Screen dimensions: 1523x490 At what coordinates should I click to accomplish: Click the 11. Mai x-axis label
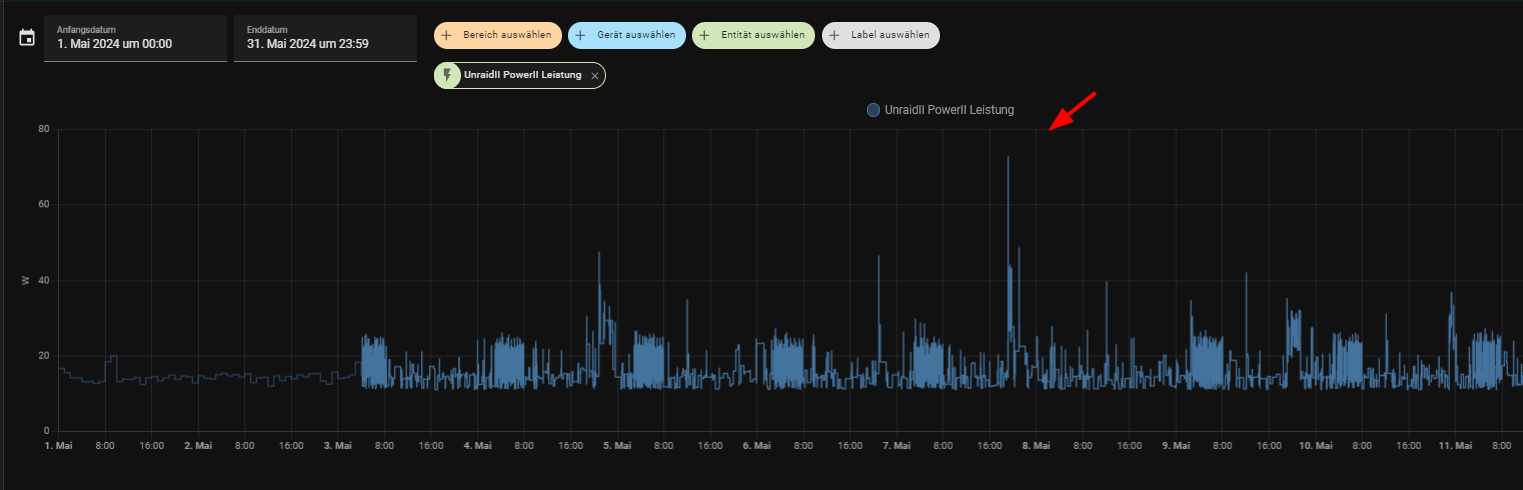1455,445
